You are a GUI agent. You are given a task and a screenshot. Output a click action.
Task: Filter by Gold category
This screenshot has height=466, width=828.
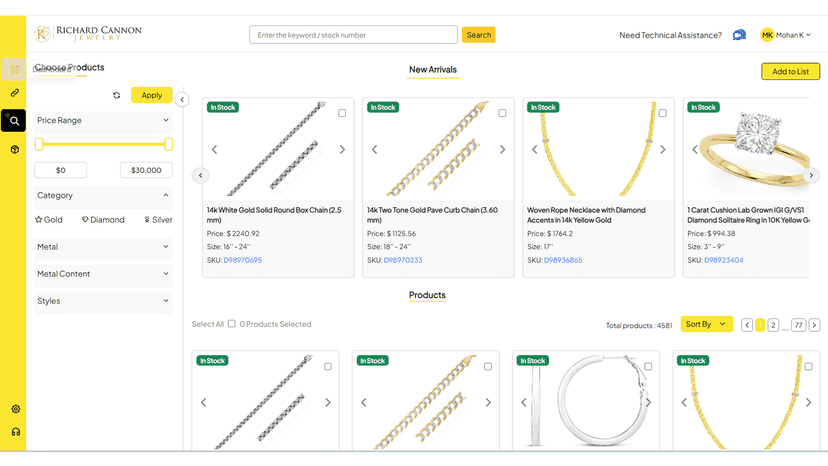tap(49, 220)
